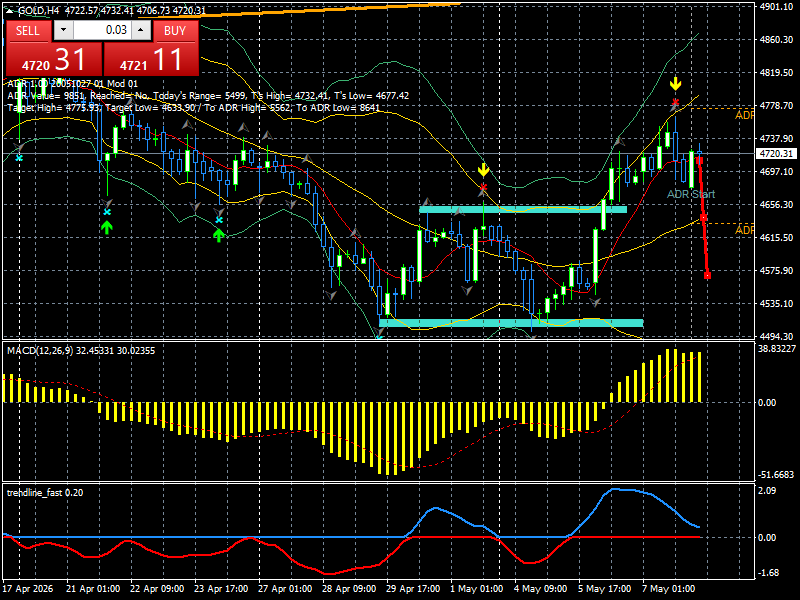Screen dimensions: 800x600
Task: Click the BUY button
Action: pos(175,31)
